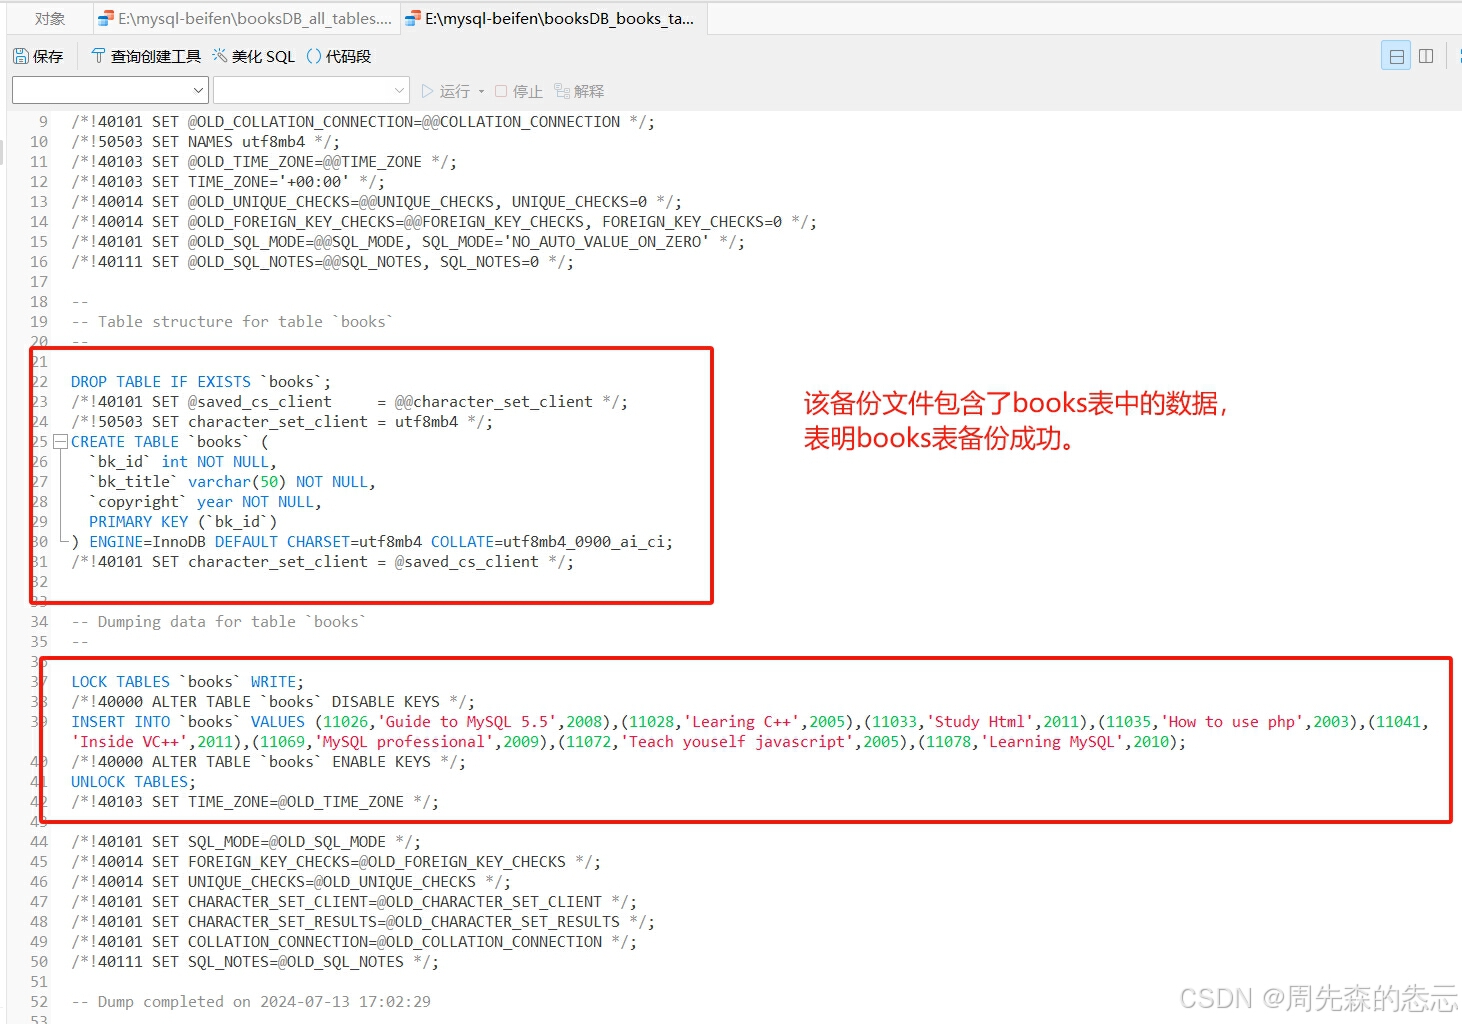
Task: Click the 'SET TIME_ZONE=@OLD_TIME_ZONE' line
Action: tap(255, 802)
